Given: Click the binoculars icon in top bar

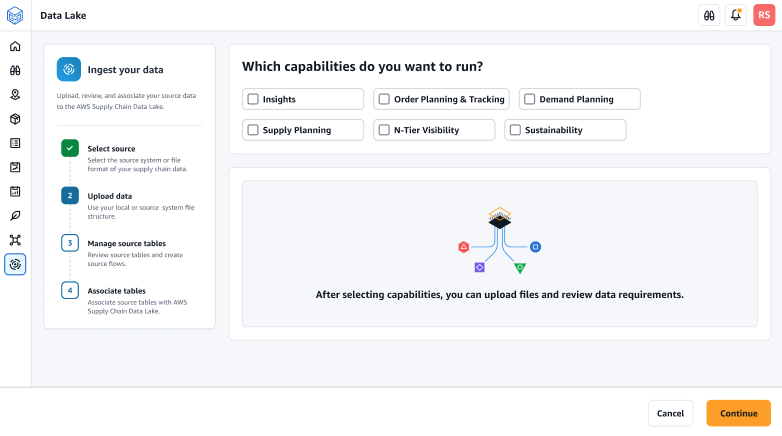Looking at the screenshot, I should 708,15.
